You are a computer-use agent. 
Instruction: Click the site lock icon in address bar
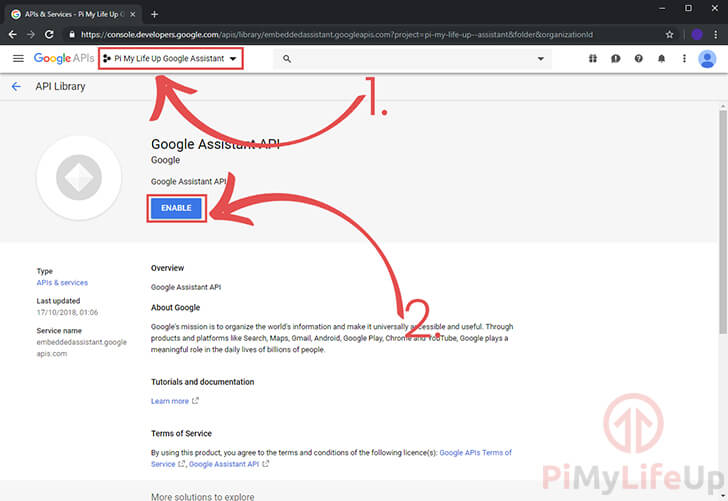click(x=72, y=34)
